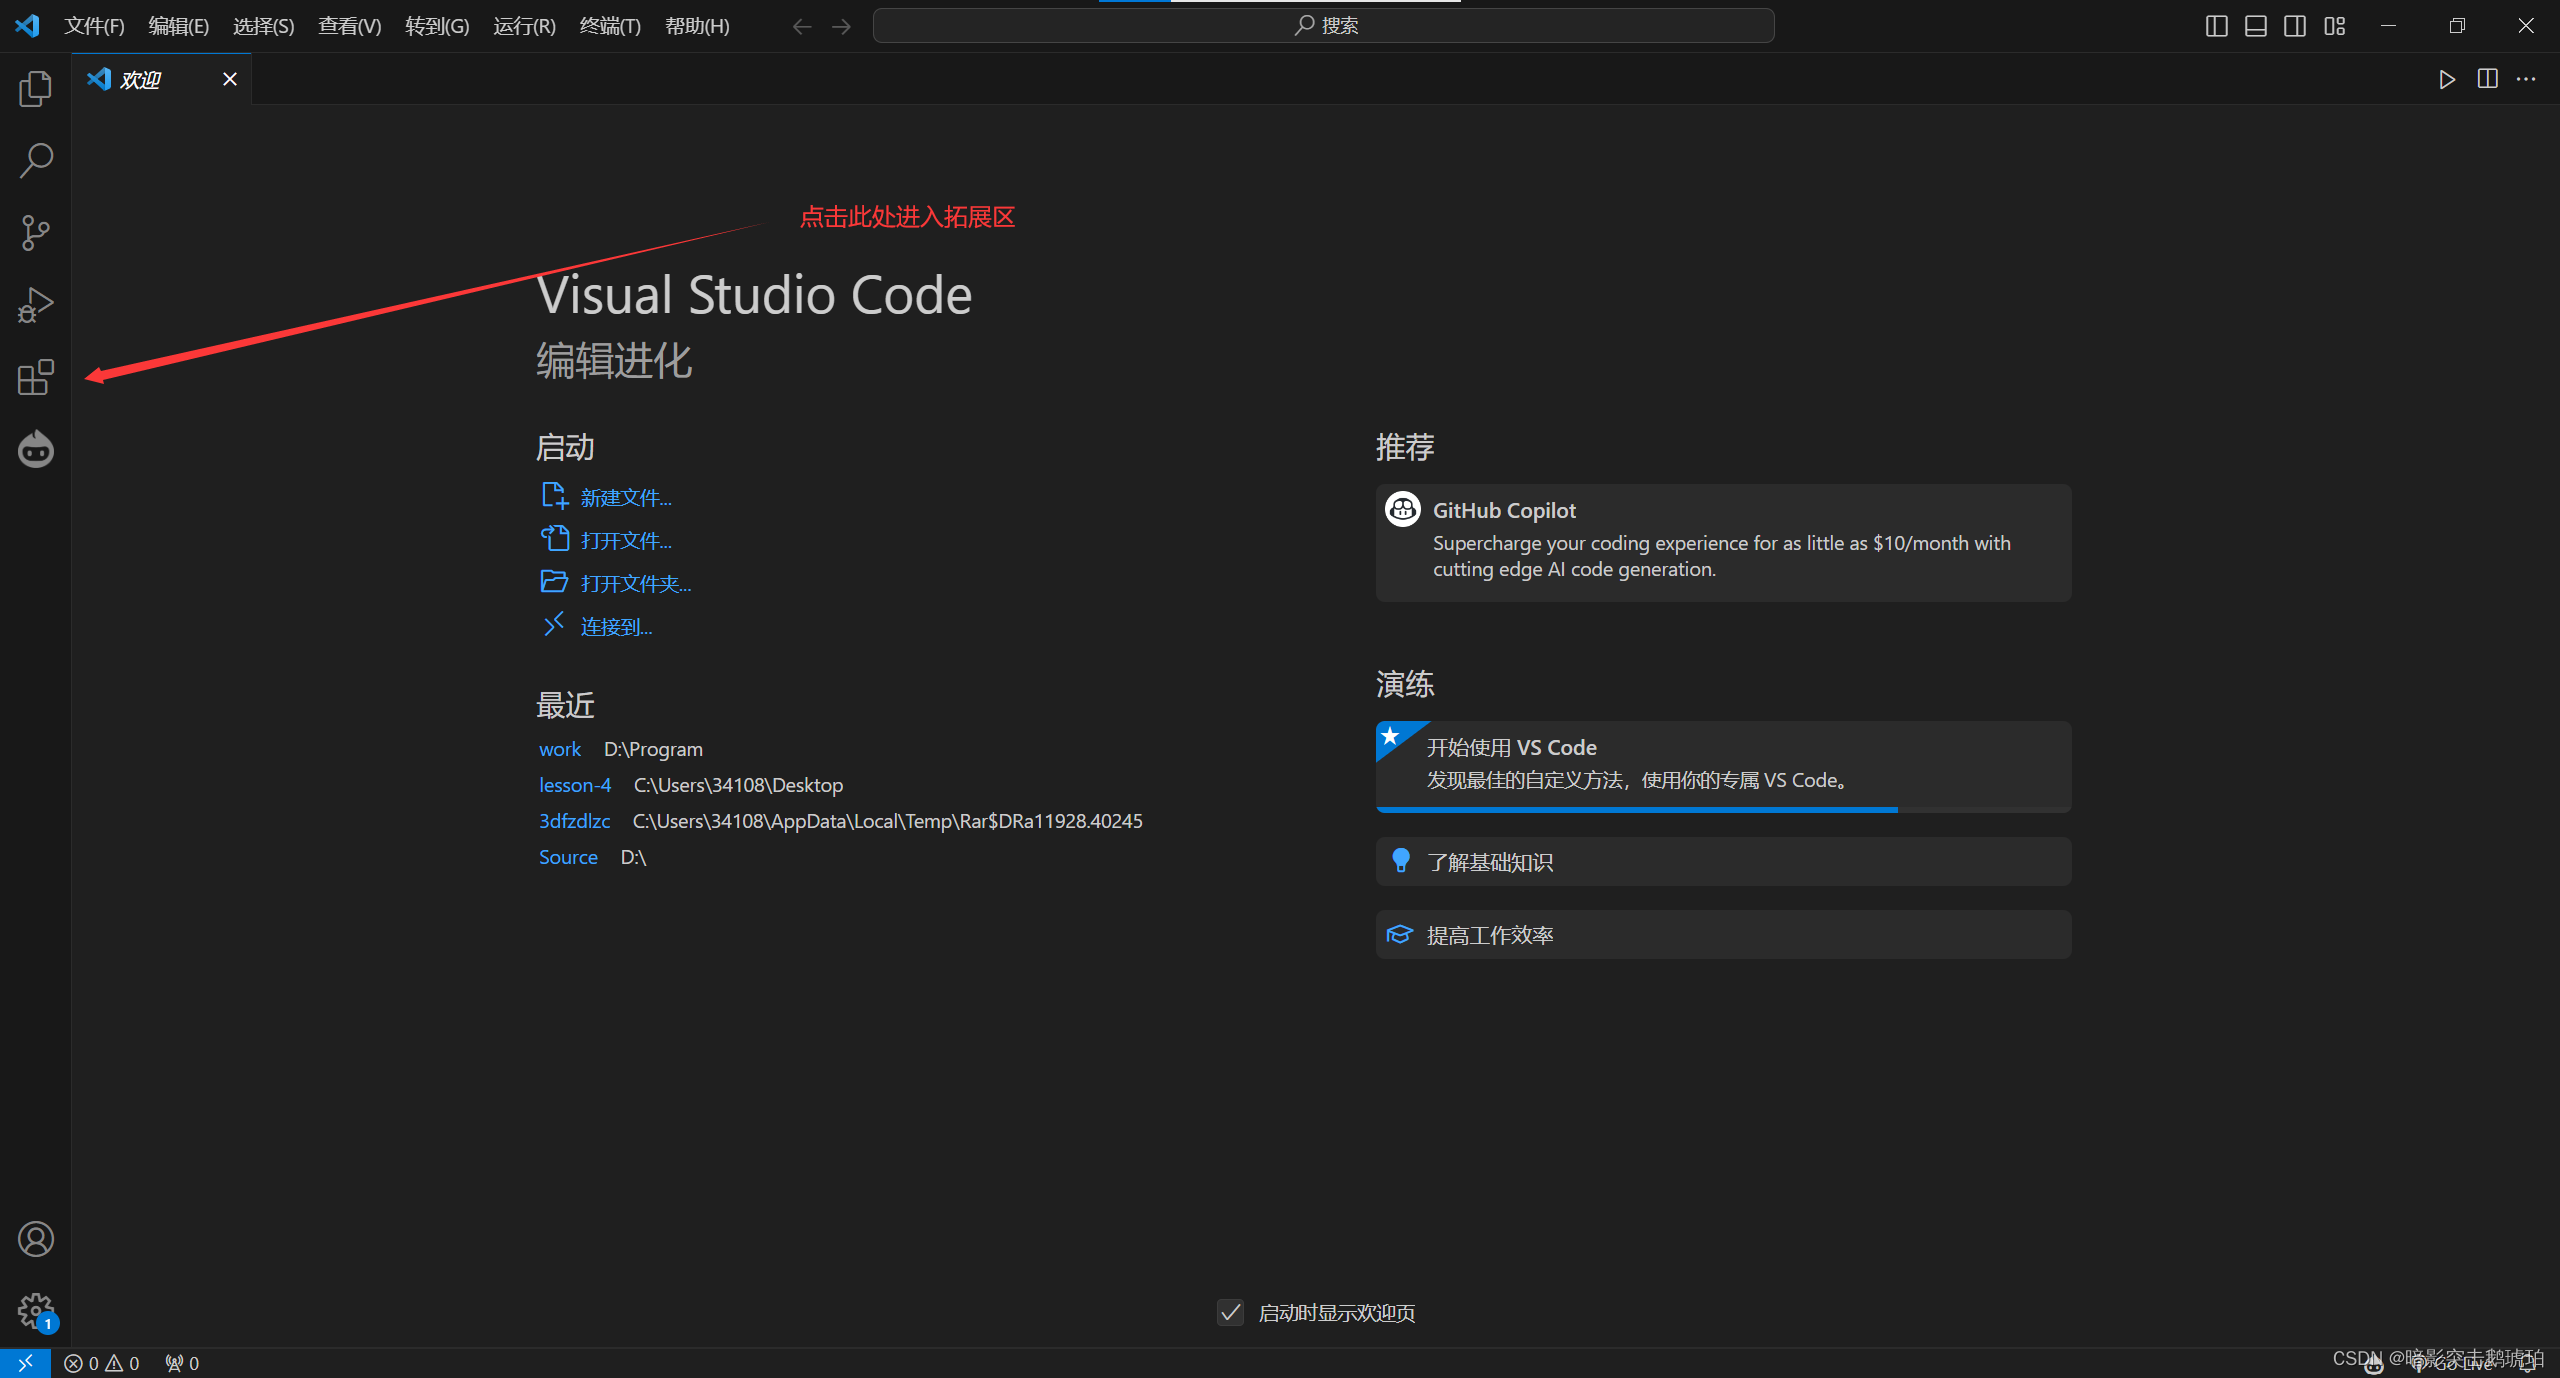Open the Accounts icon in activity bar

coord(35,1239)
